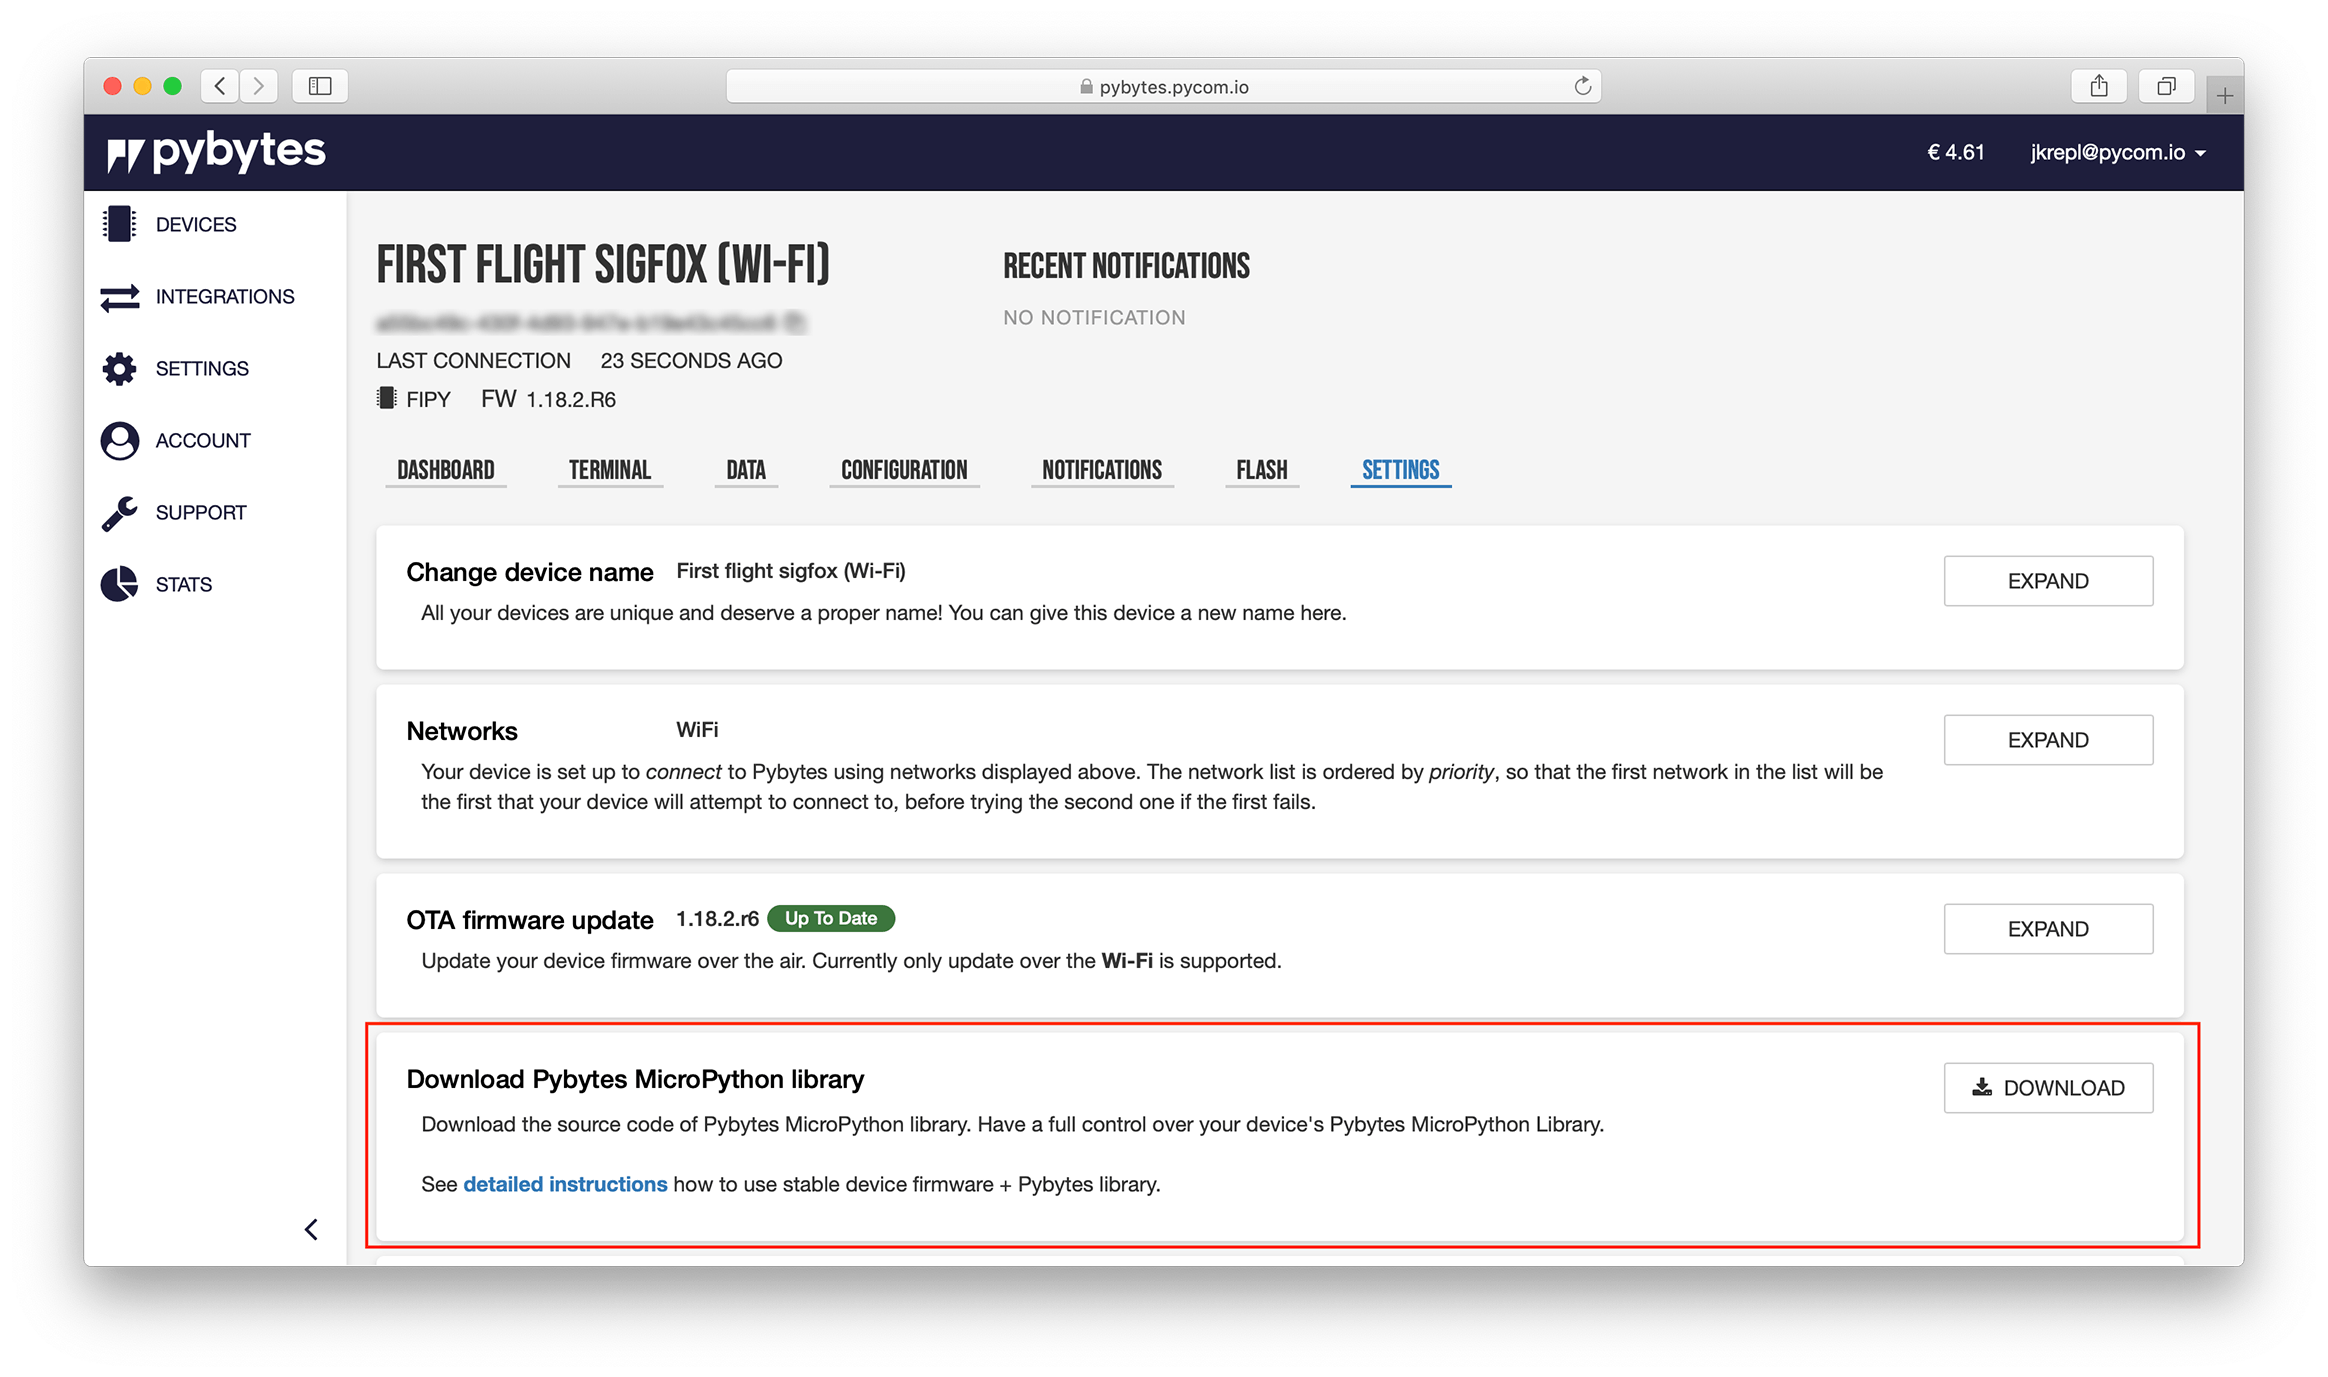The image size is (2328, 1377).
Task: Open the detailed instructions link
Action: point(564,1185)
